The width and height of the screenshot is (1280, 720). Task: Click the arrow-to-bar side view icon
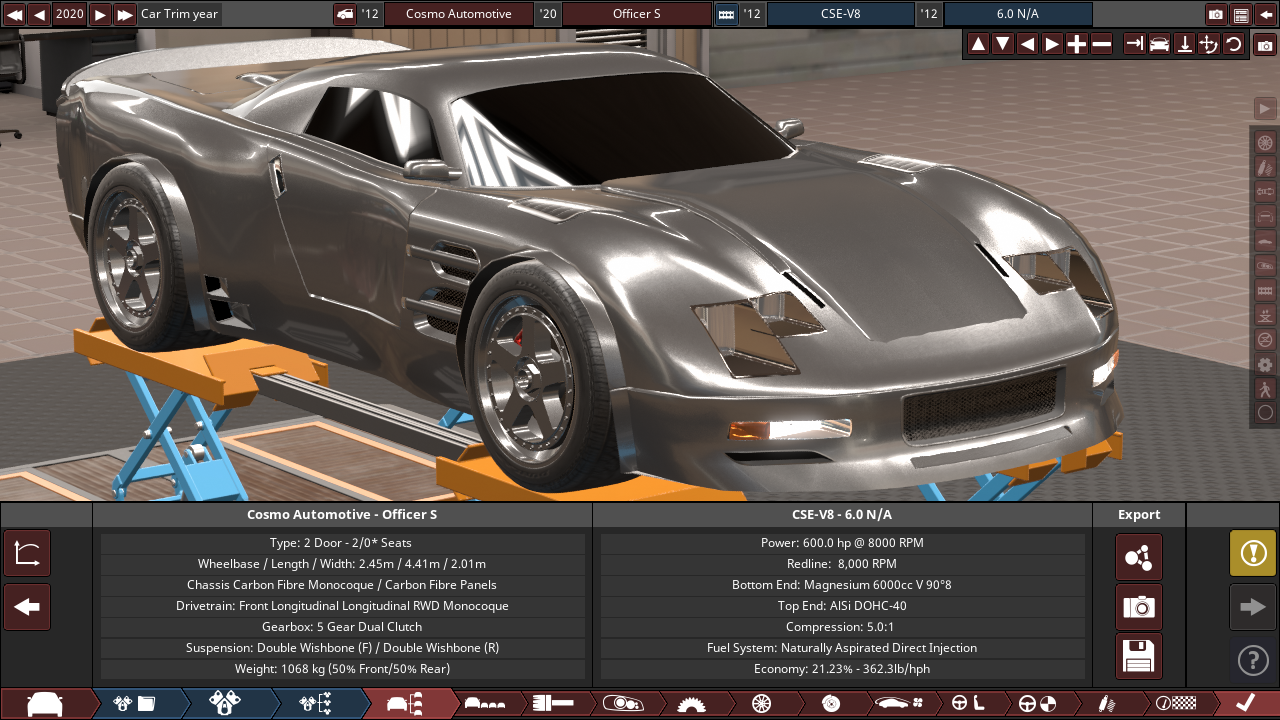point(1135,44)
